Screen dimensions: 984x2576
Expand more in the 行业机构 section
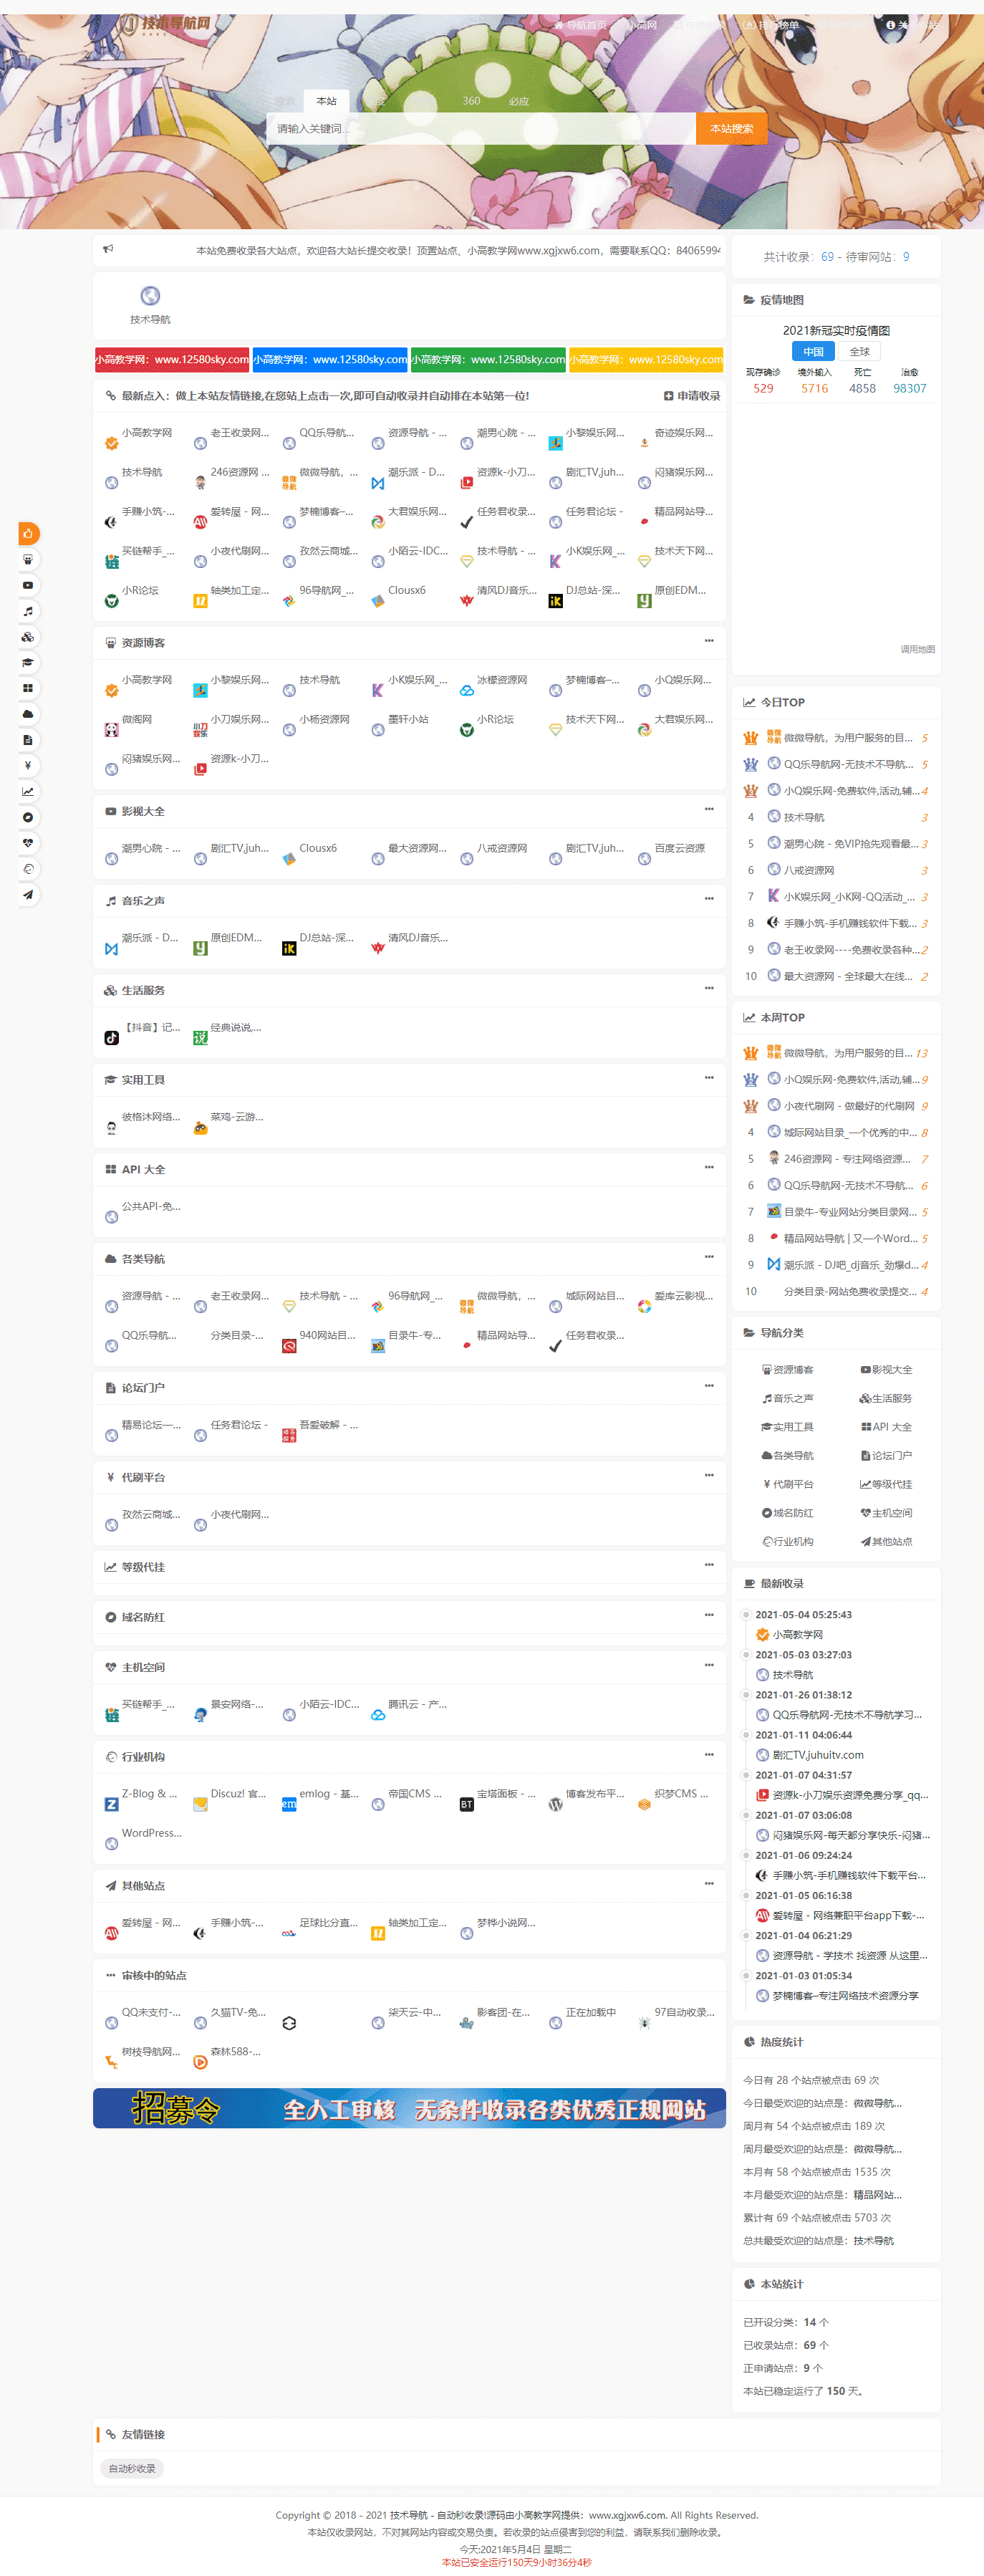(708, 1755)
